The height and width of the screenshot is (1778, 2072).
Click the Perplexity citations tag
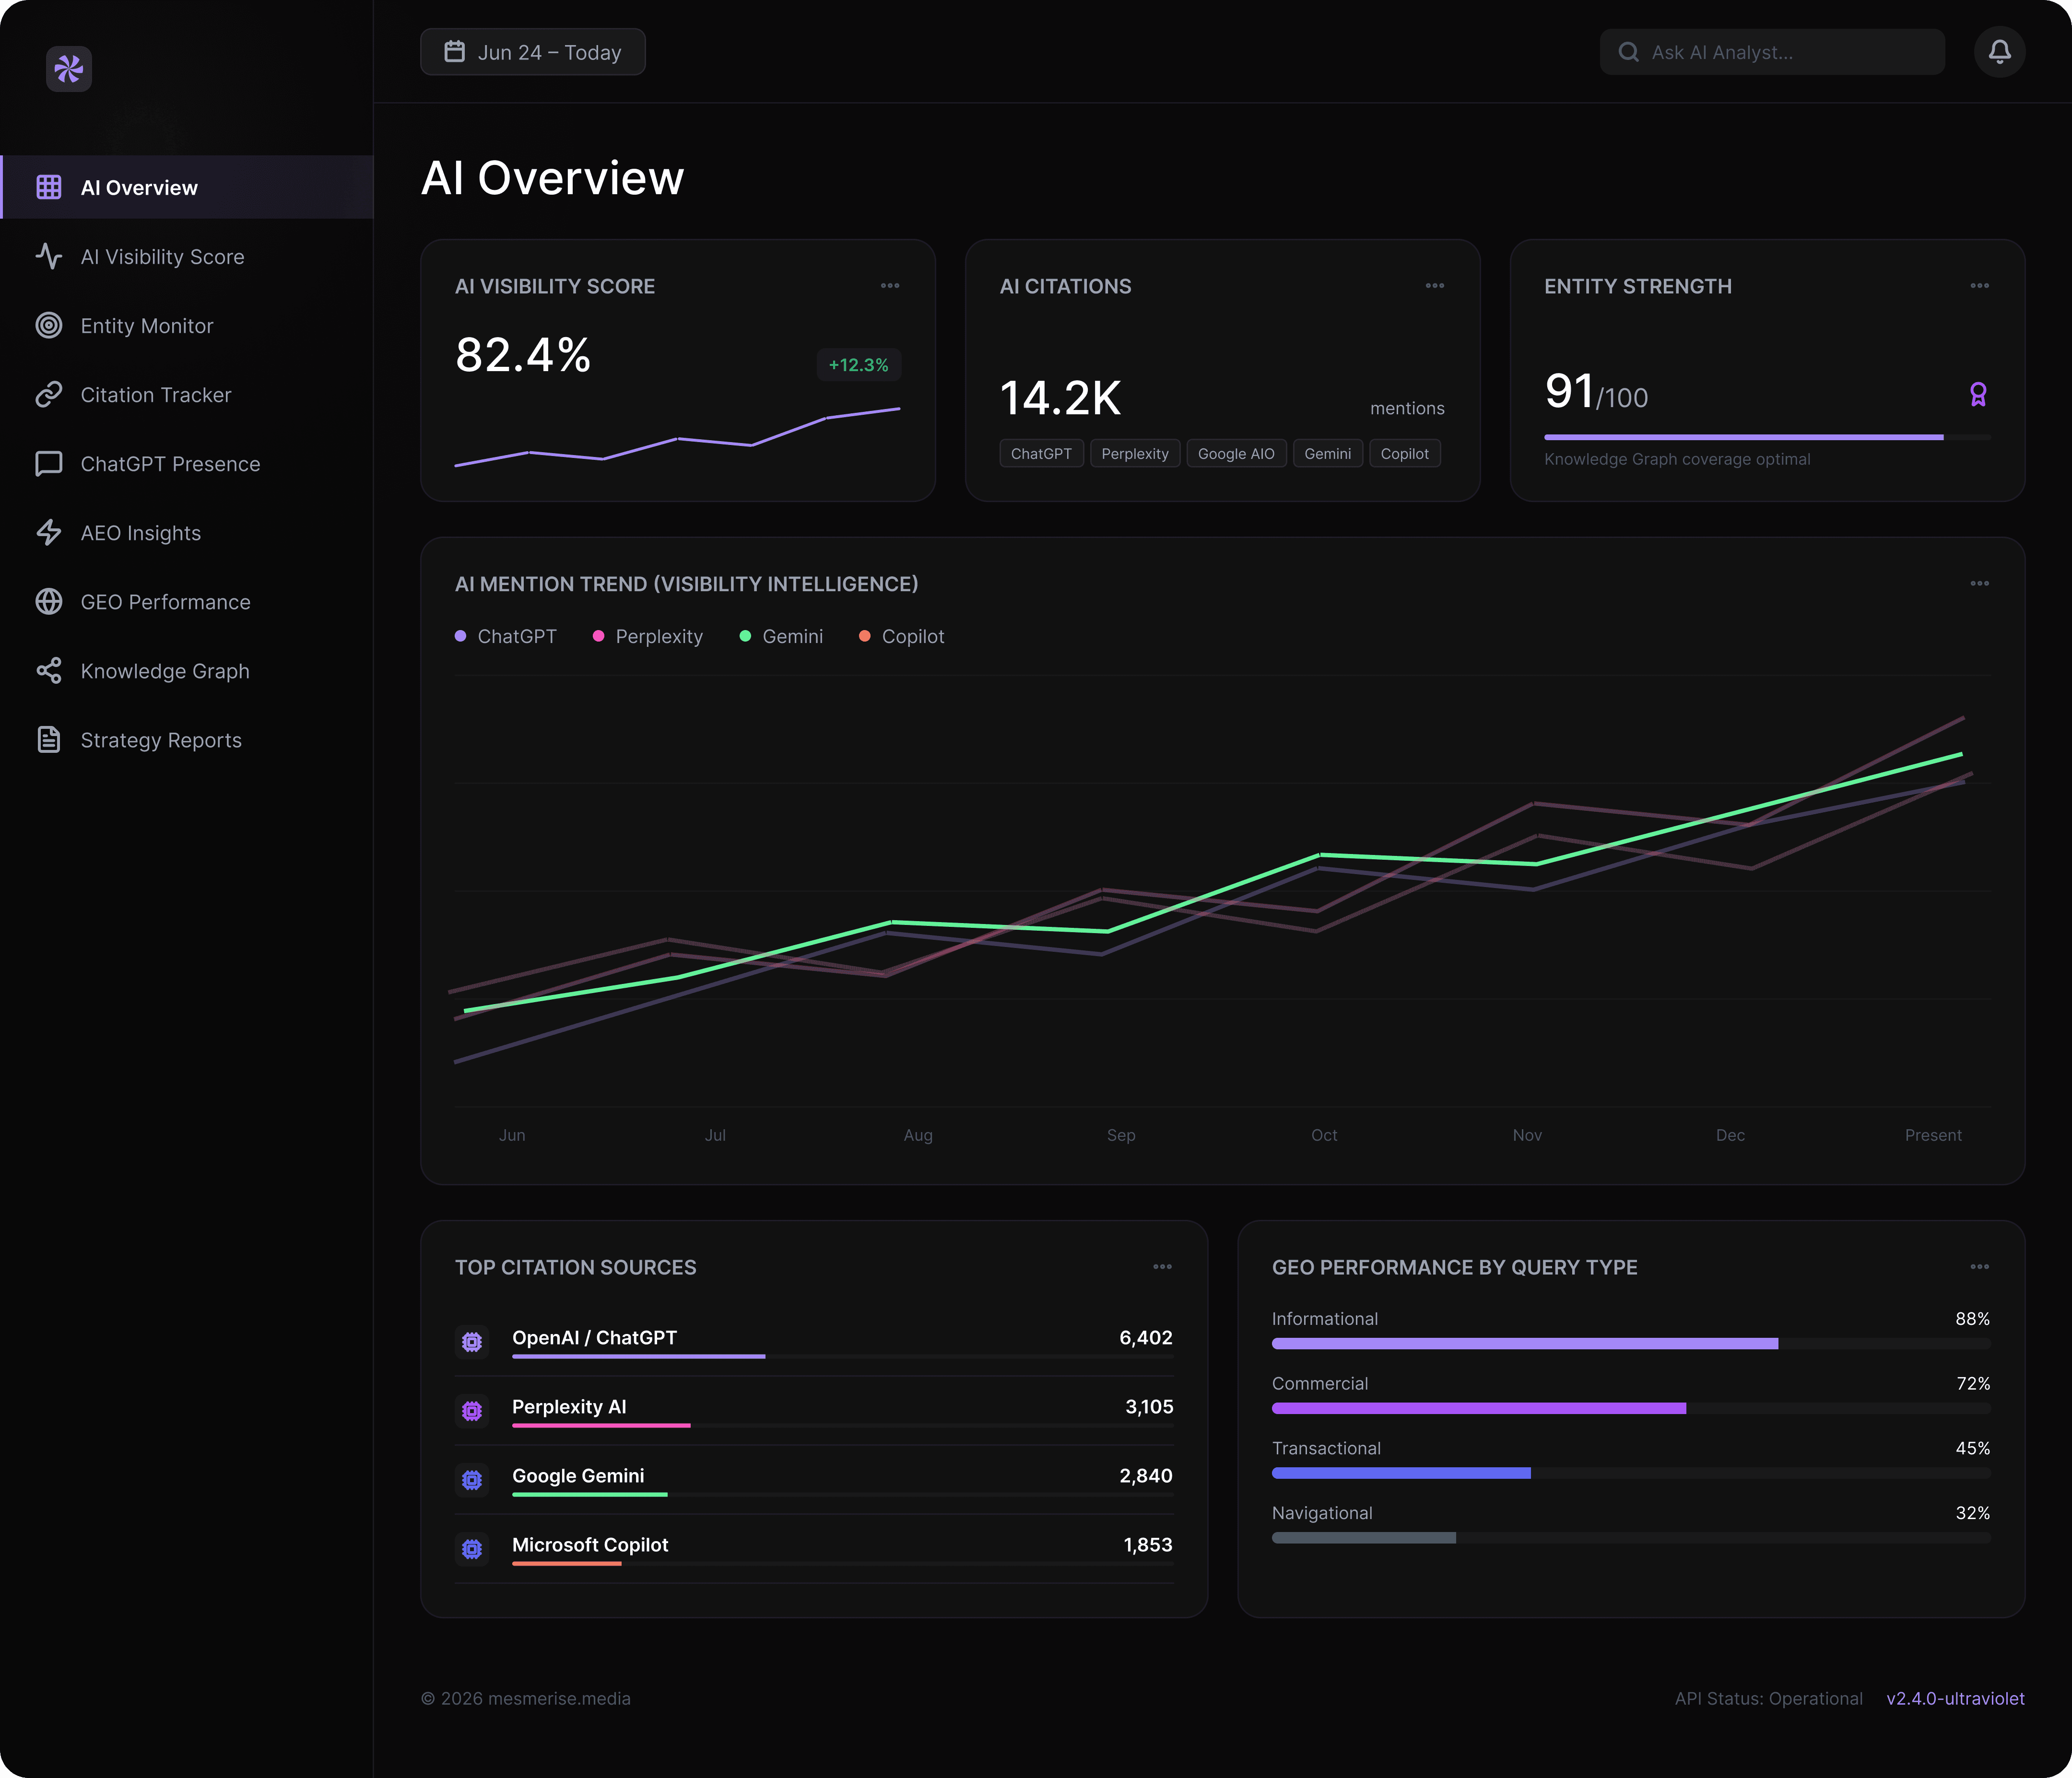[x=1135, y=453]
